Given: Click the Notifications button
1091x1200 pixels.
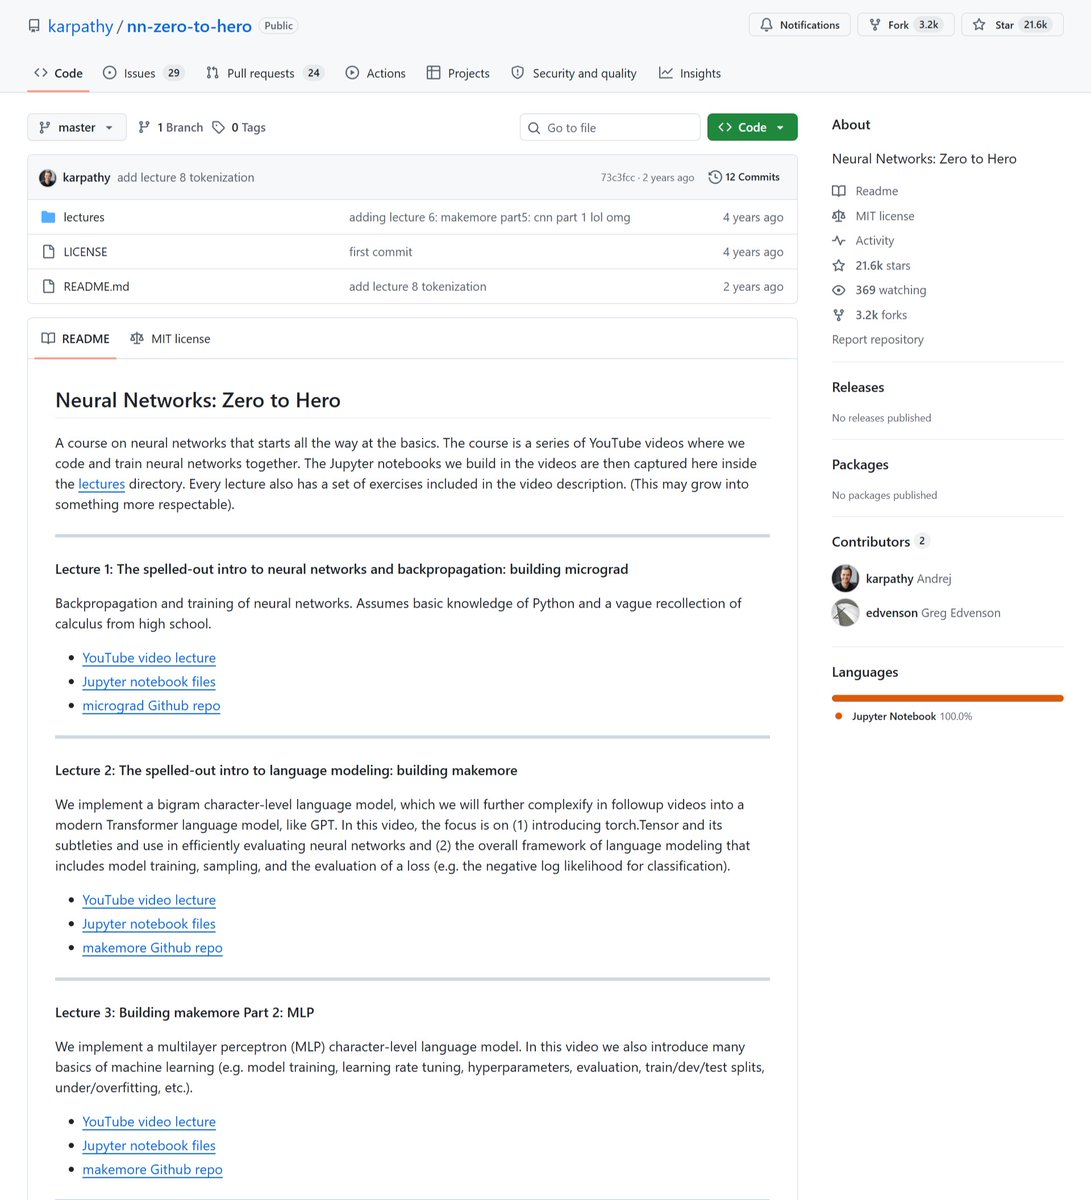Looking at the screenshot, I should [x=800, y=25].
